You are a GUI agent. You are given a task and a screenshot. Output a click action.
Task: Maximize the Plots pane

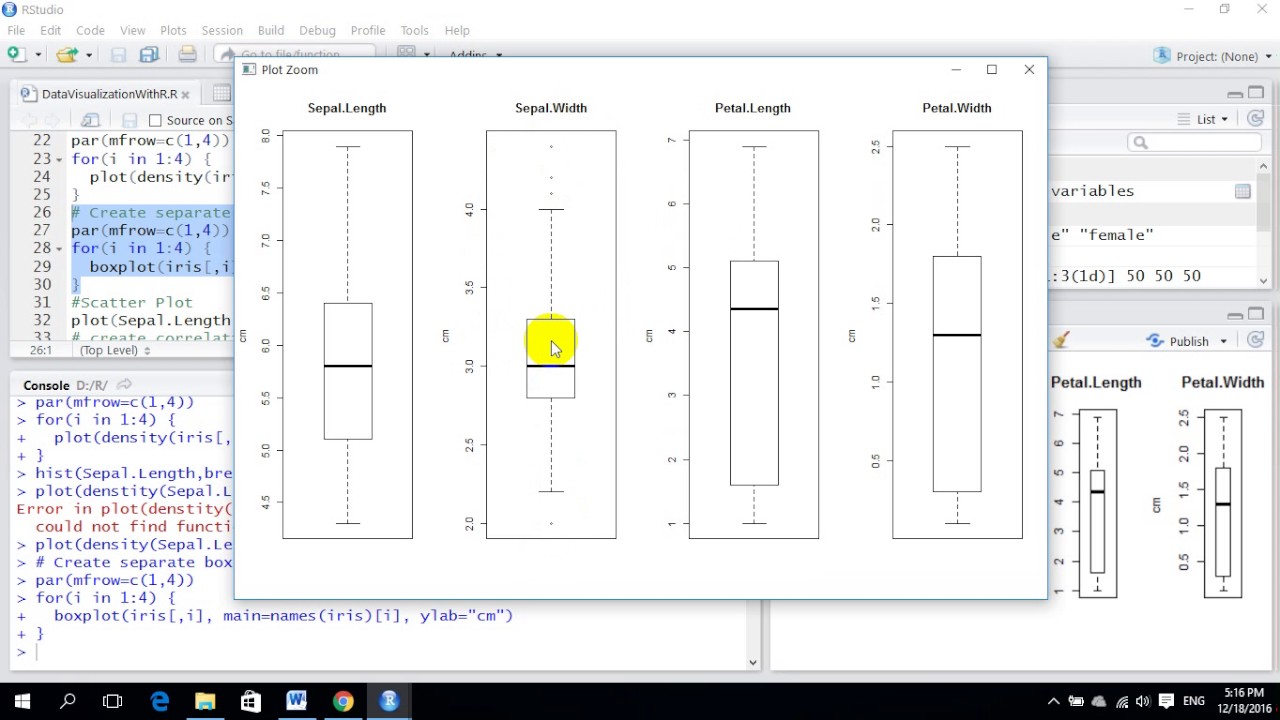click(1256, 314)
